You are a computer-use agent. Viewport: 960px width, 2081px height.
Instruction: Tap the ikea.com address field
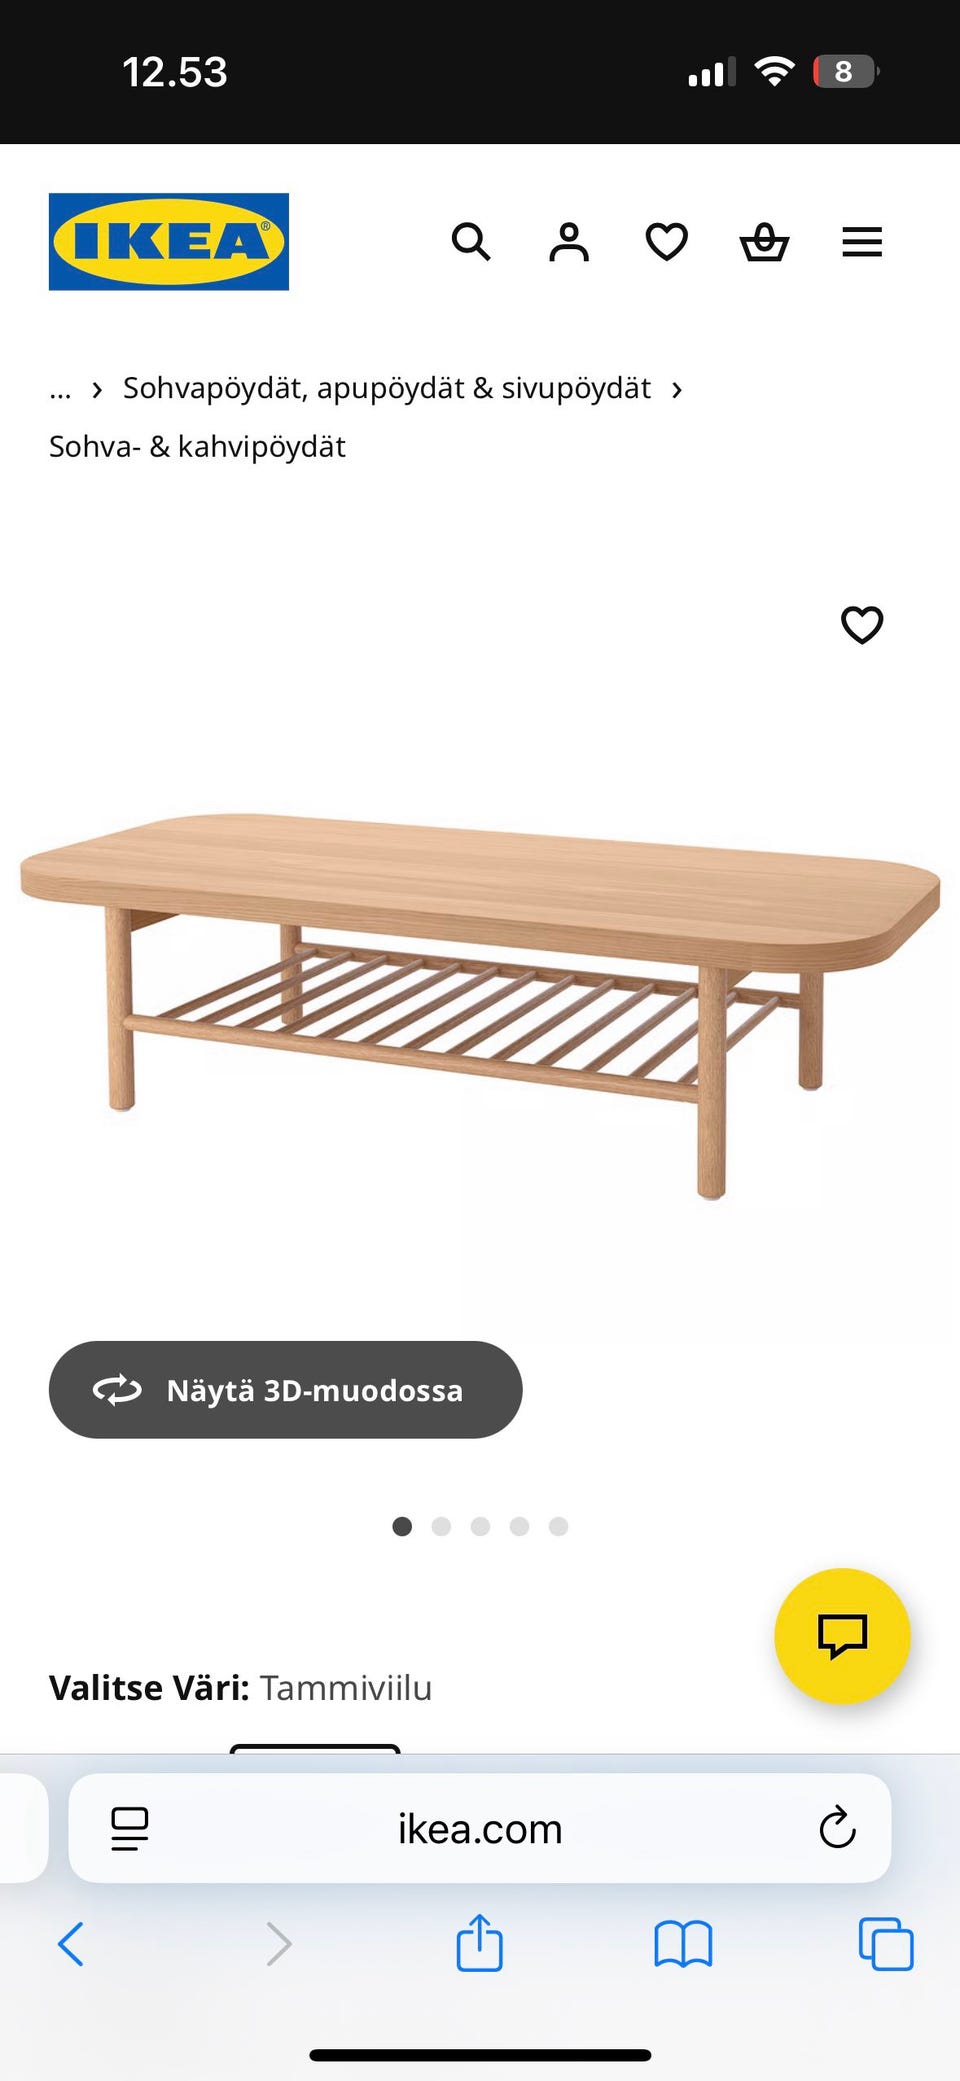click(x=480, y=1829)
